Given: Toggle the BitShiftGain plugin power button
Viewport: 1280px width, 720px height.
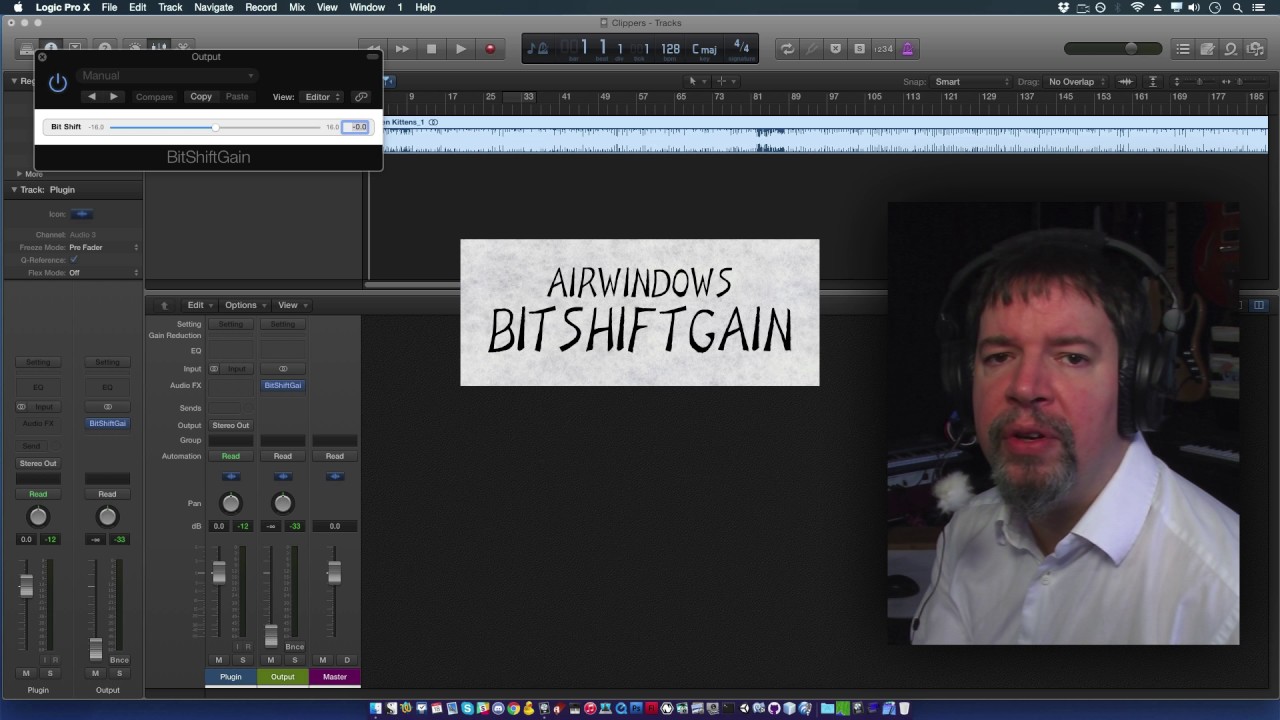Looking at the screenshot, I should [x=58, y=83].
